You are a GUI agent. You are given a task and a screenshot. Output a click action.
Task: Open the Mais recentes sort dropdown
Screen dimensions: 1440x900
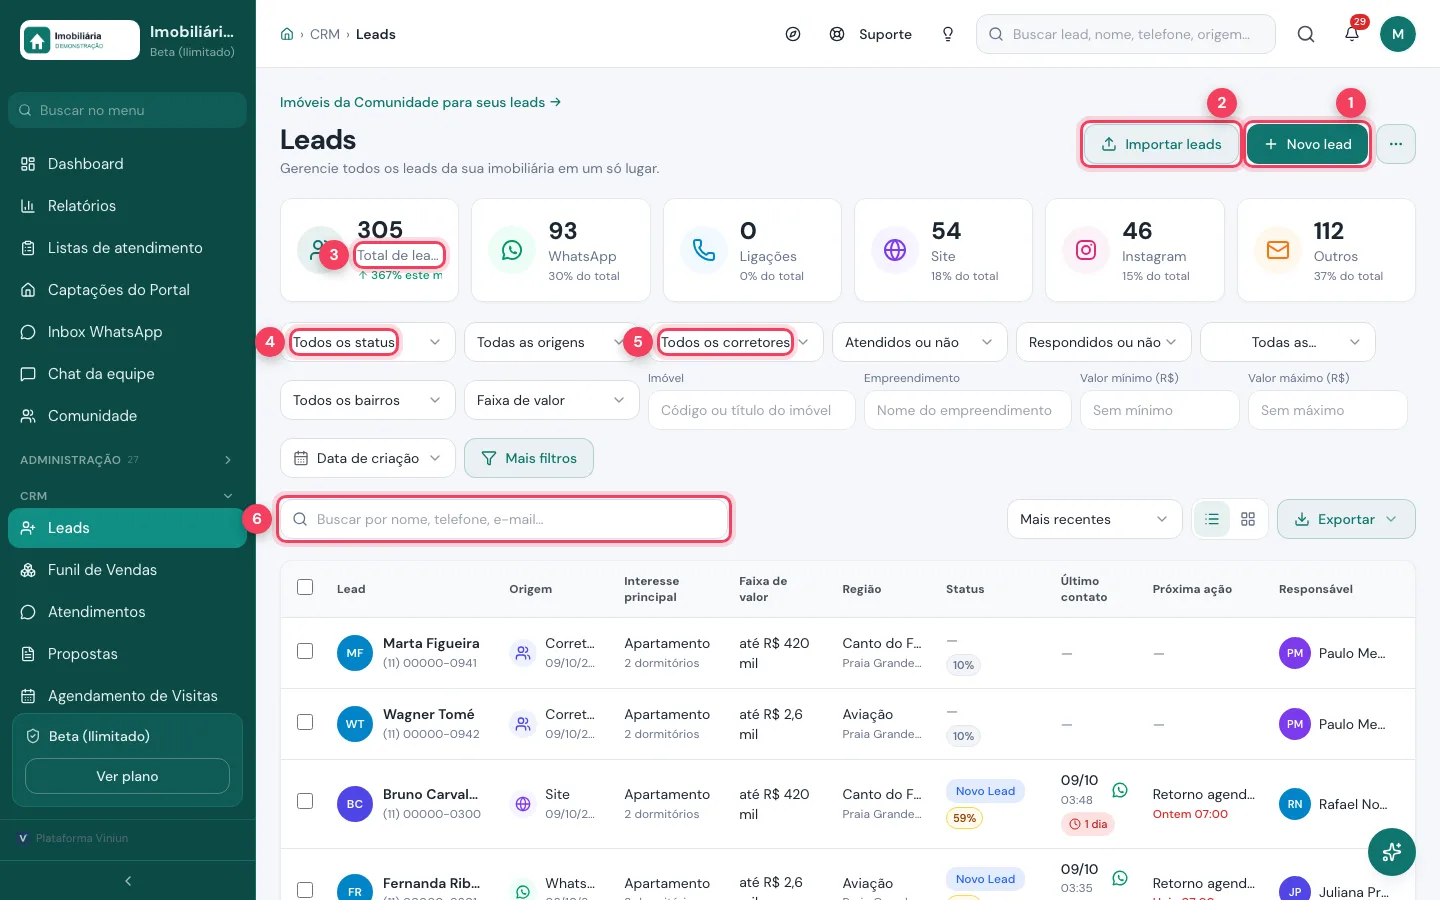pos(1094,519)
